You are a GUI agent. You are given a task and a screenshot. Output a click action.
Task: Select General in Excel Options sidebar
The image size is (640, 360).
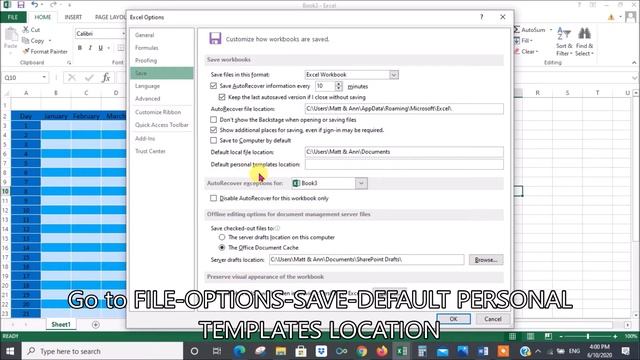point(162,35)
